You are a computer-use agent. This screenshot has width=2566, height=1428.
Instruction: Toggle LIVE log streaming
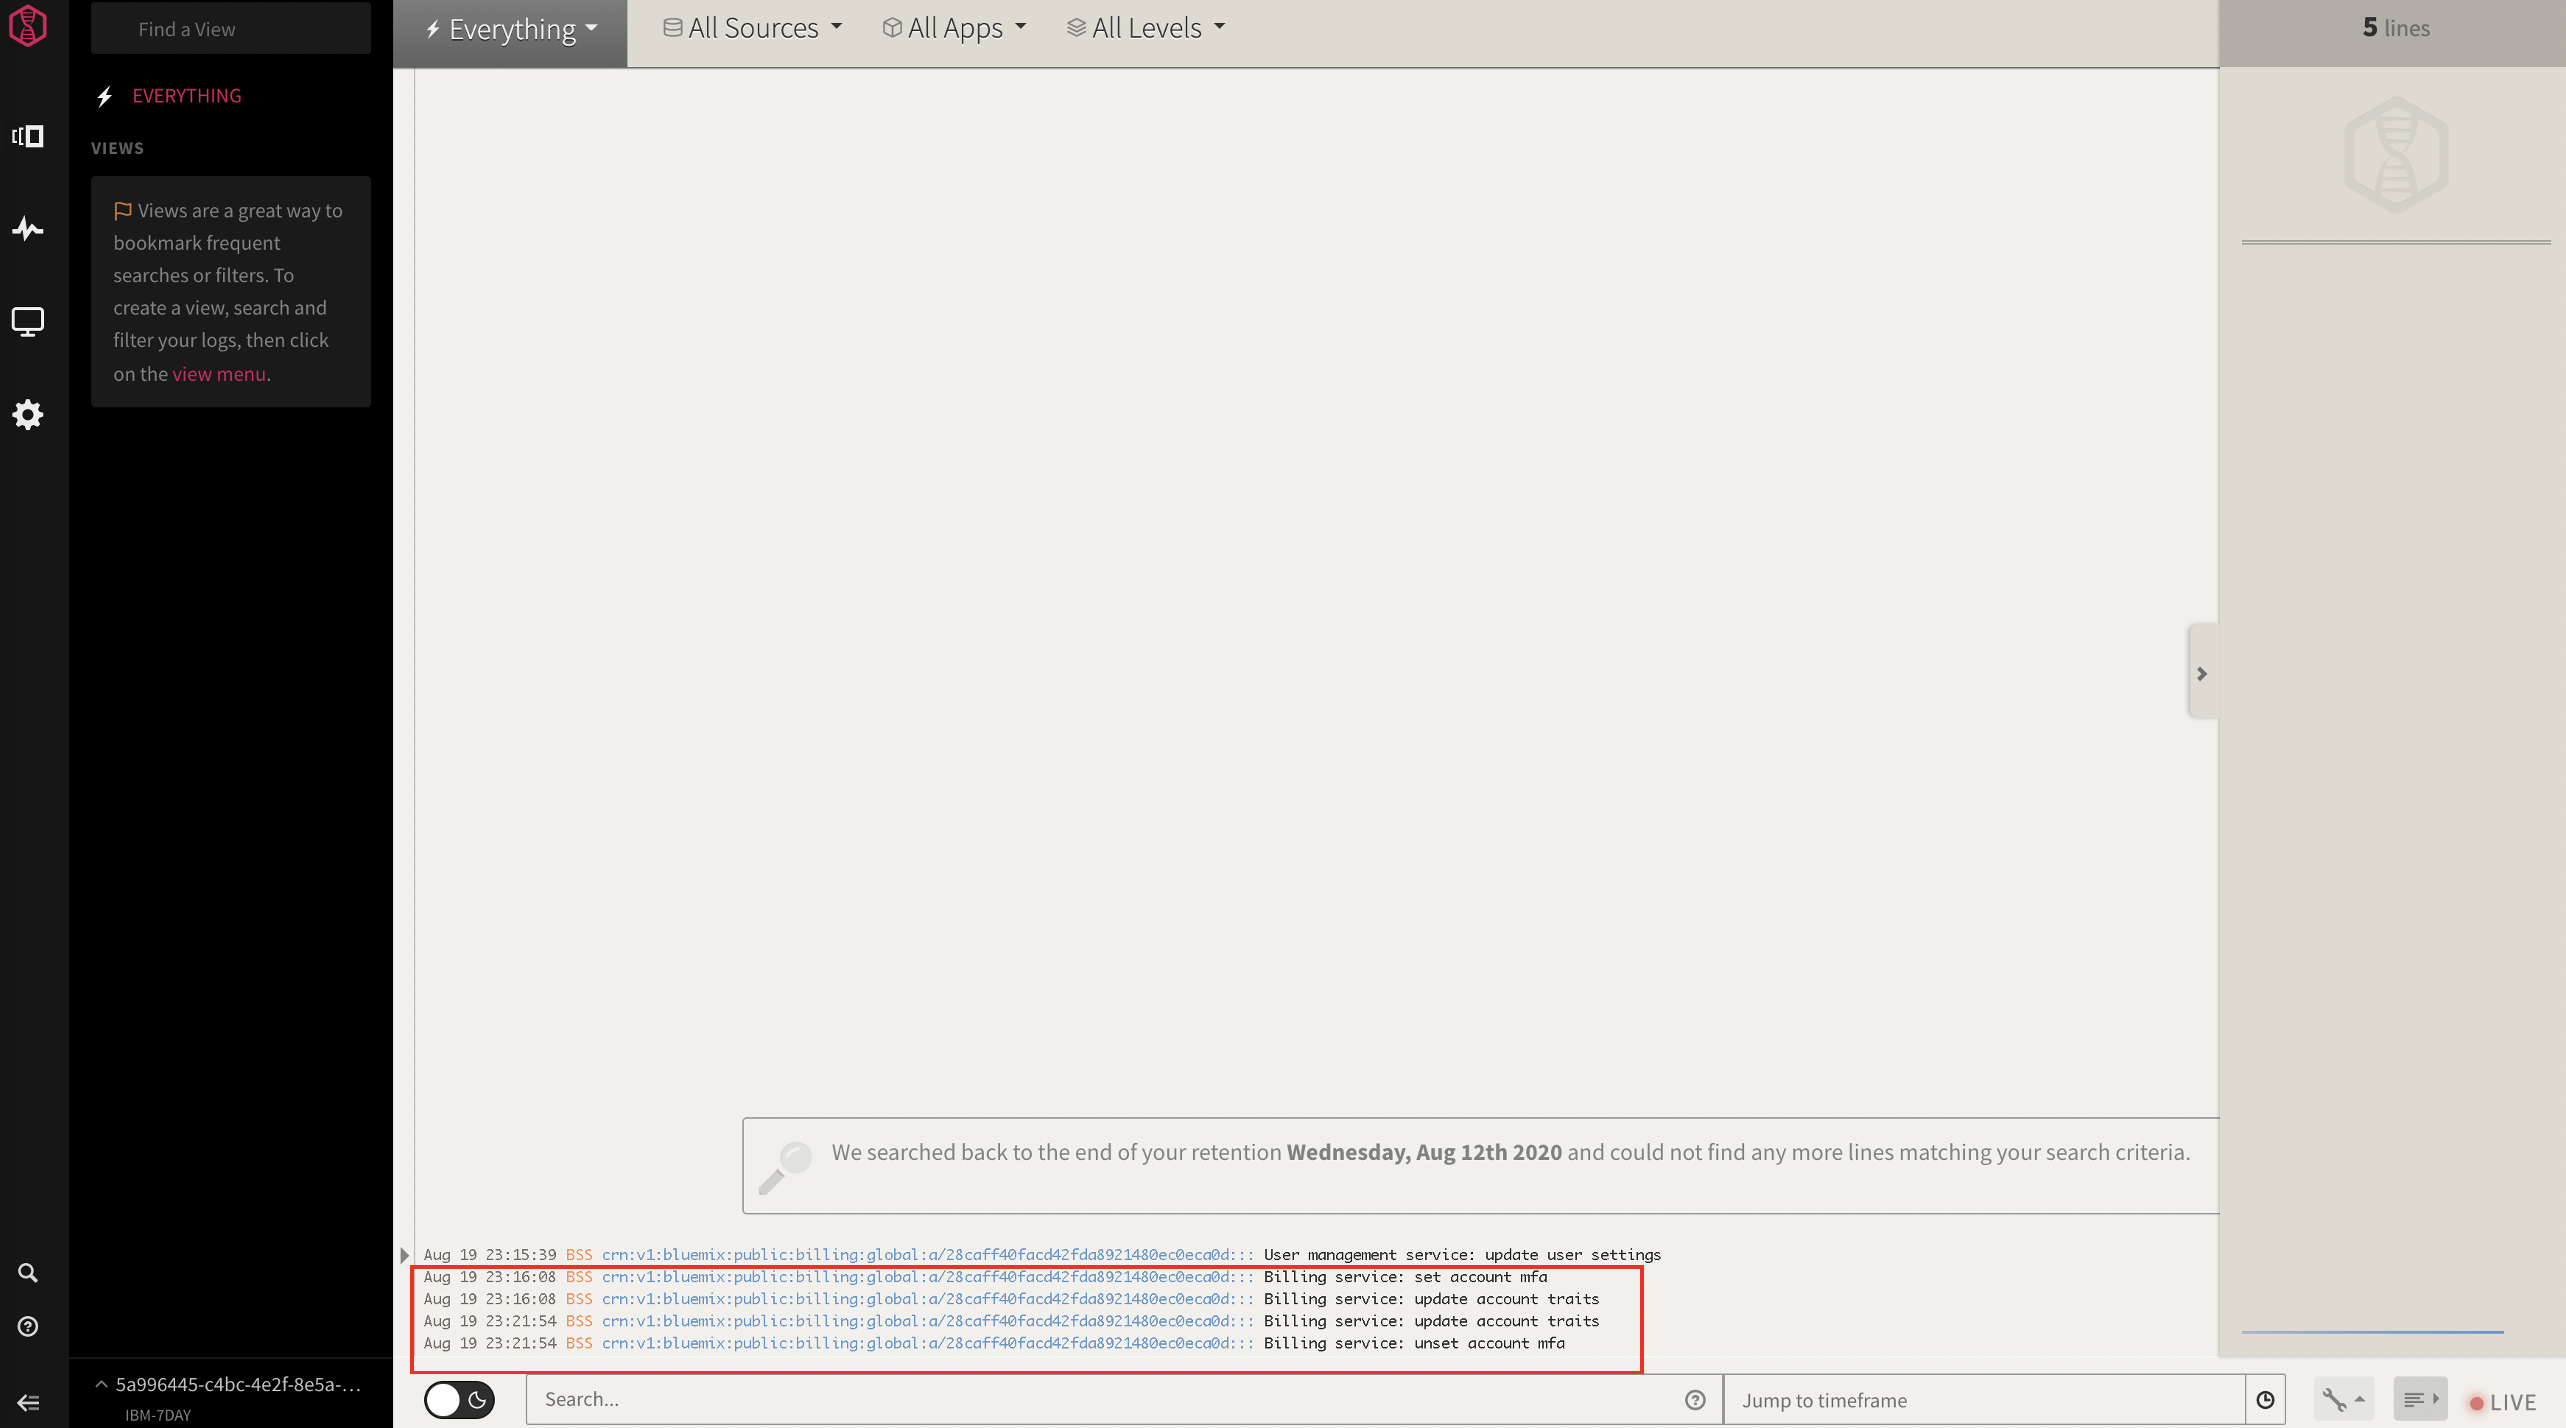tap(2503, 1402)
